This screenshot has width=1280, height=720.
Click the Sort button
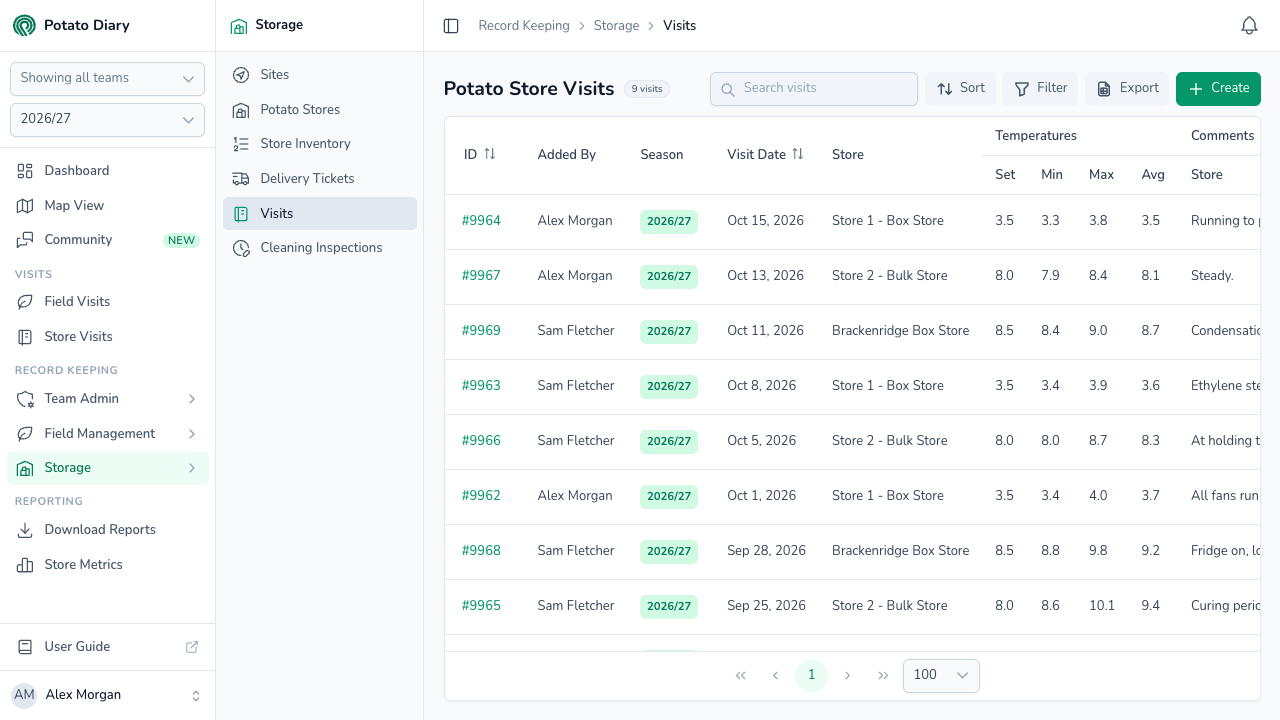(960, 88)
